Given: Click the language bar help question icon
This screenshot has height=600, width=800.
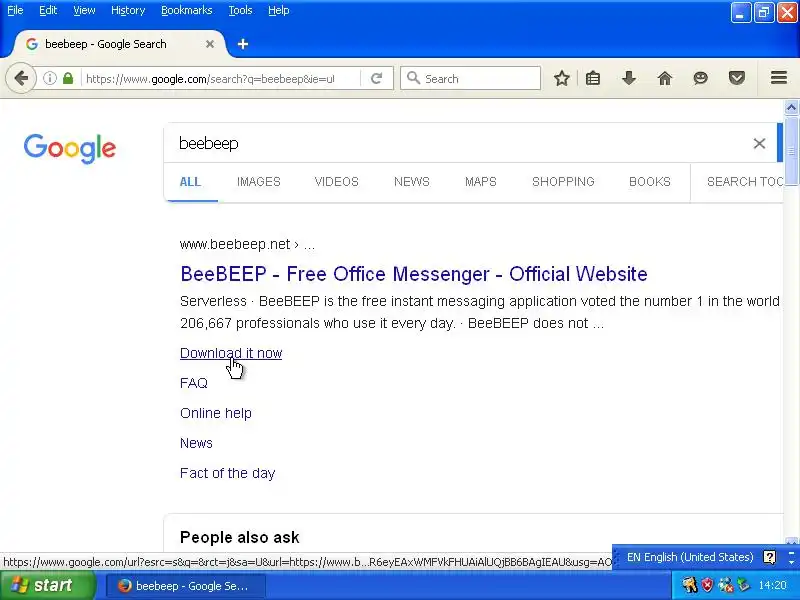Looking at the screenshot, I should point(769,557).
